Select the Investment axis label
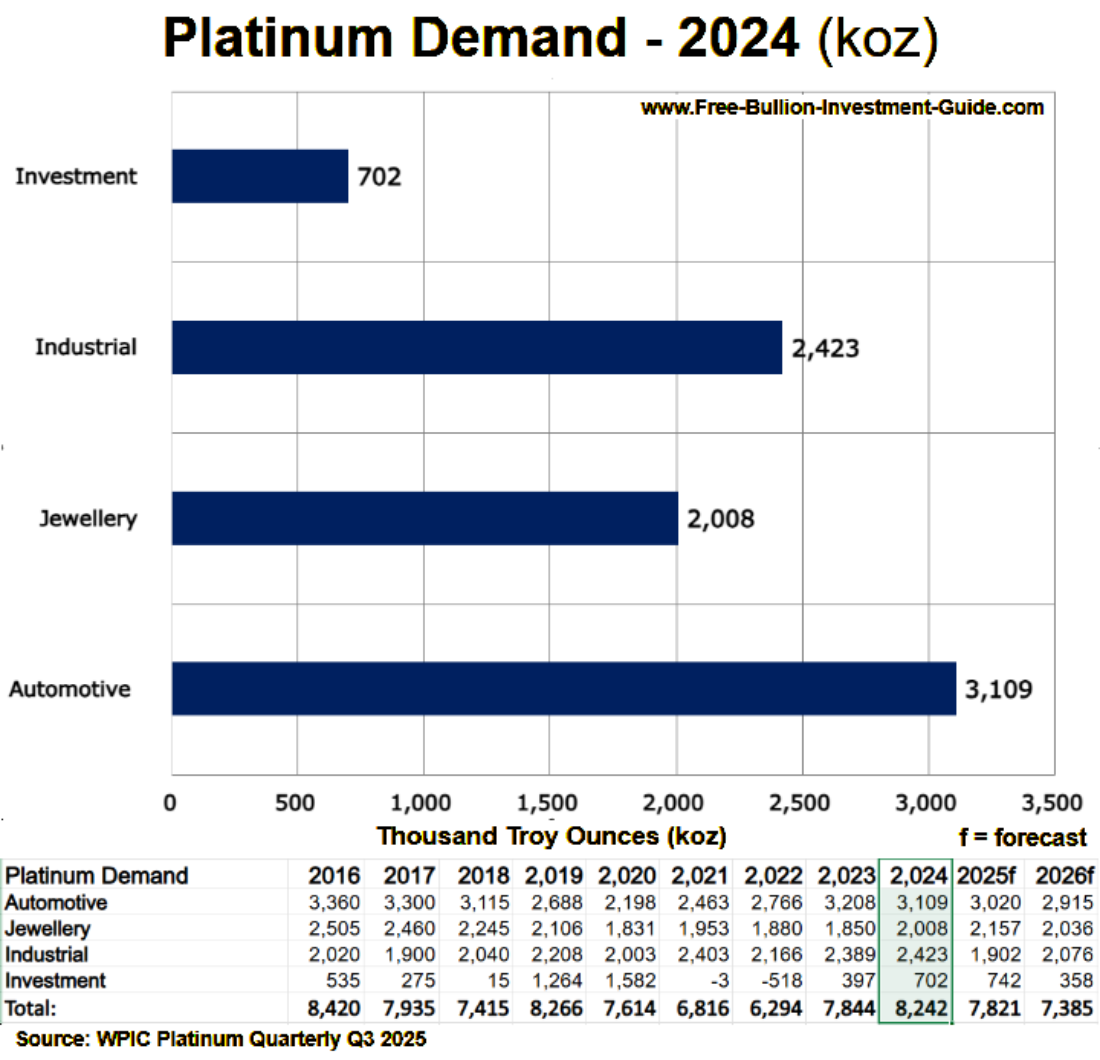The image size is (1100, 1060). tap(77, 177)
